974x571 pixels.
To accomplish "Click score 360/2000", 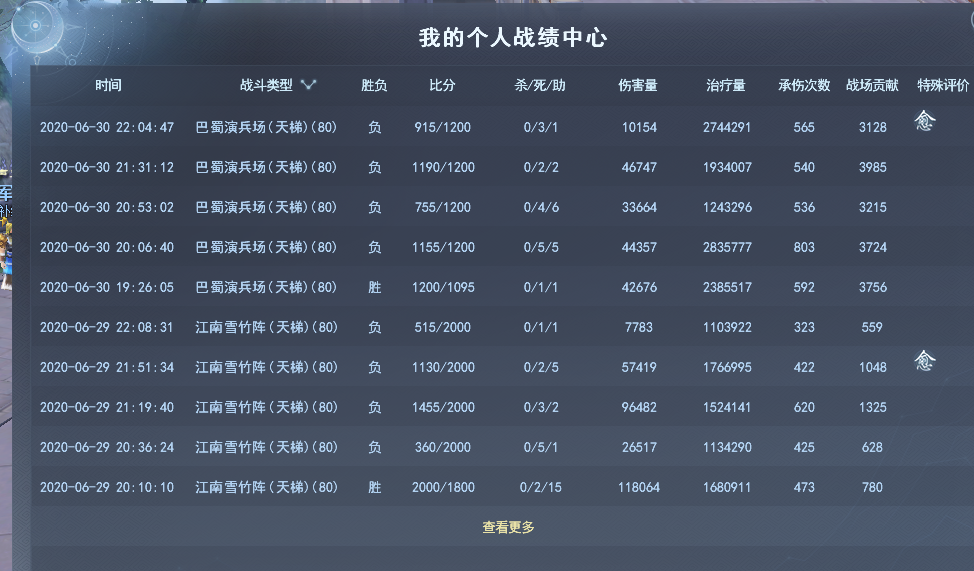I will coord(443,447).
